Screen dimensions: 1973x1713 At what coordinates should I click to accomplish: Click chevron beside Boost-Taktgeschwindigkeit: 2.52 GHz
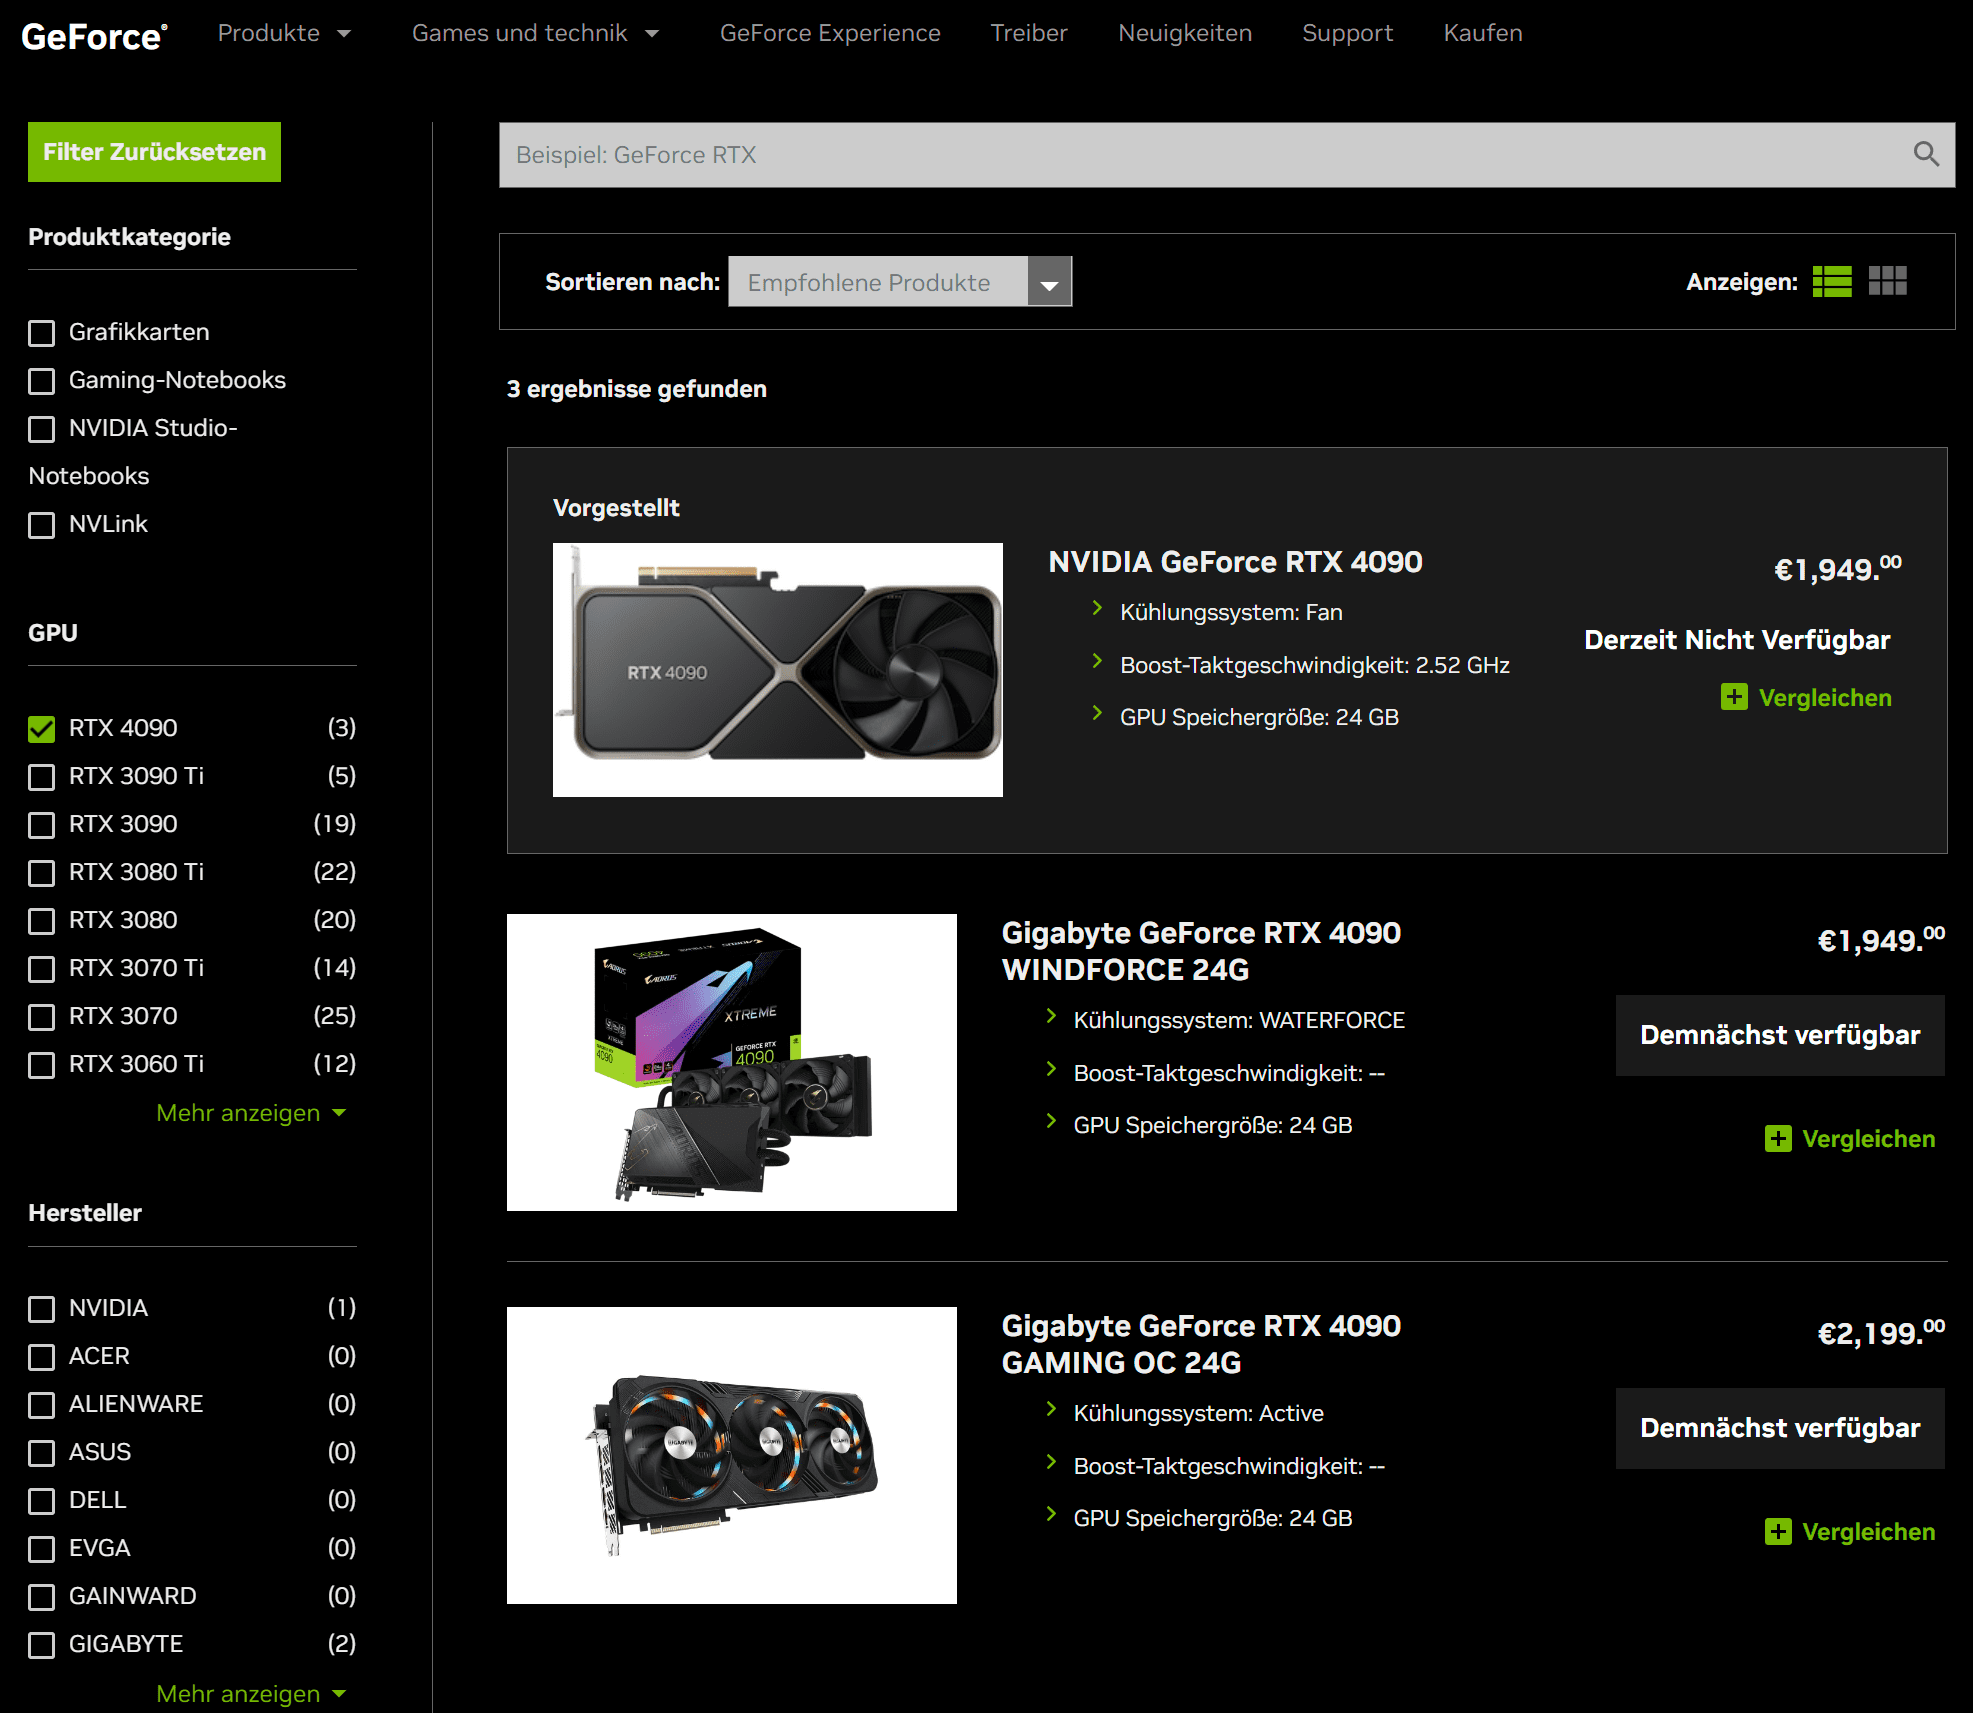[x=1097, y=662]
